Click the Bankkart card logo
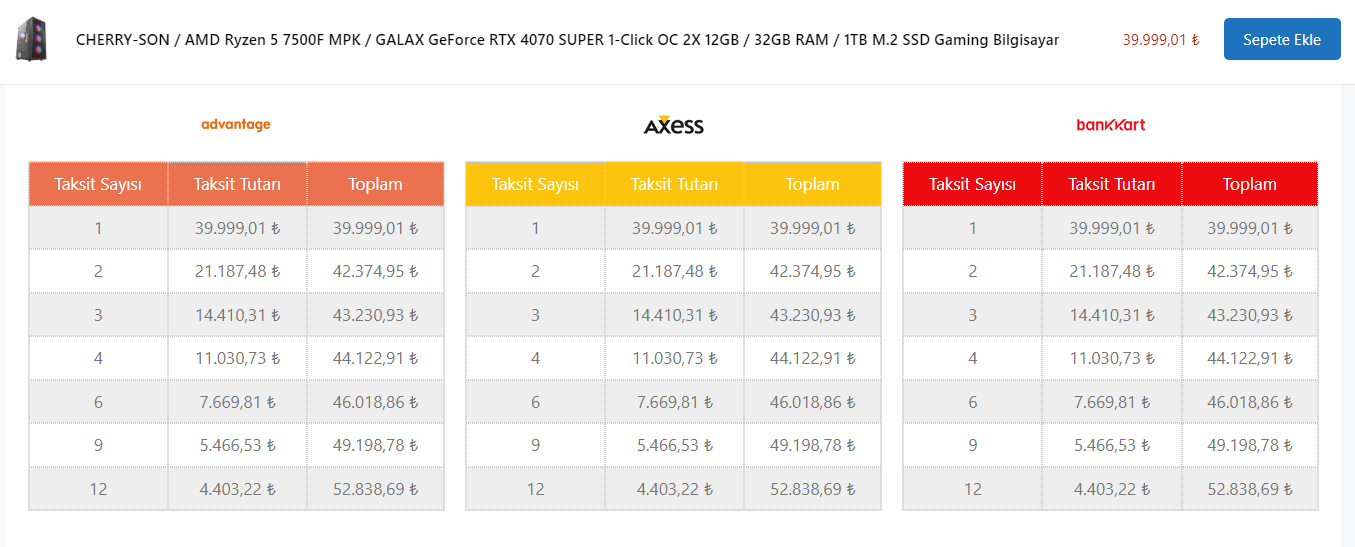 click(x=1110, y=125)
